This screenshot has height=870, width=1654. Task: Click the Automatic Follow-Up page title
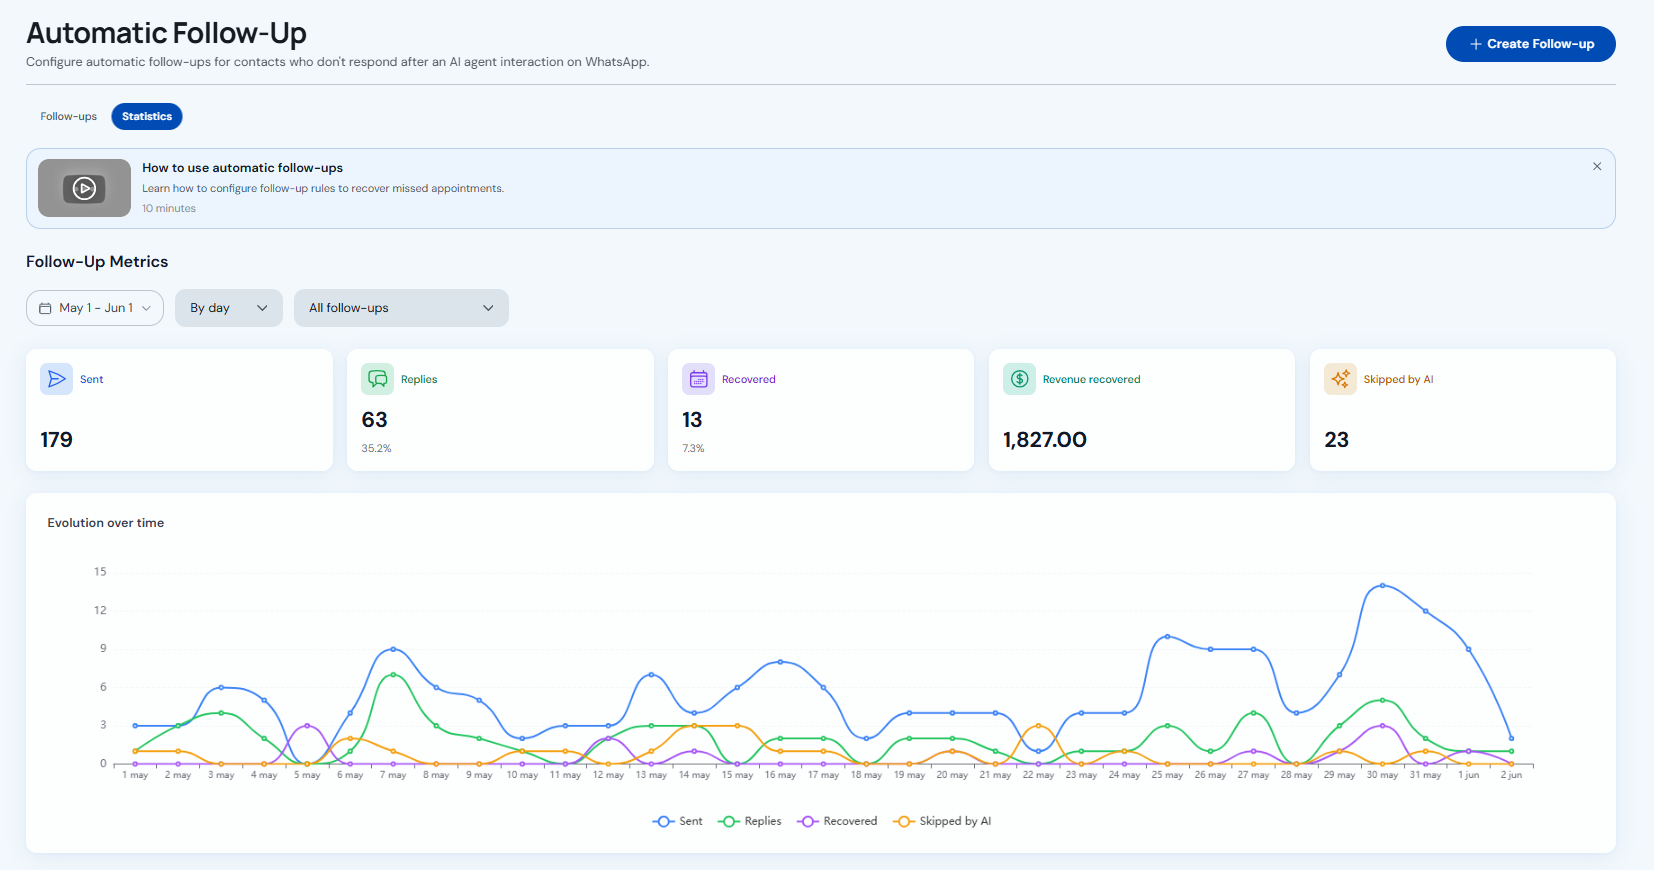(166, 33)
